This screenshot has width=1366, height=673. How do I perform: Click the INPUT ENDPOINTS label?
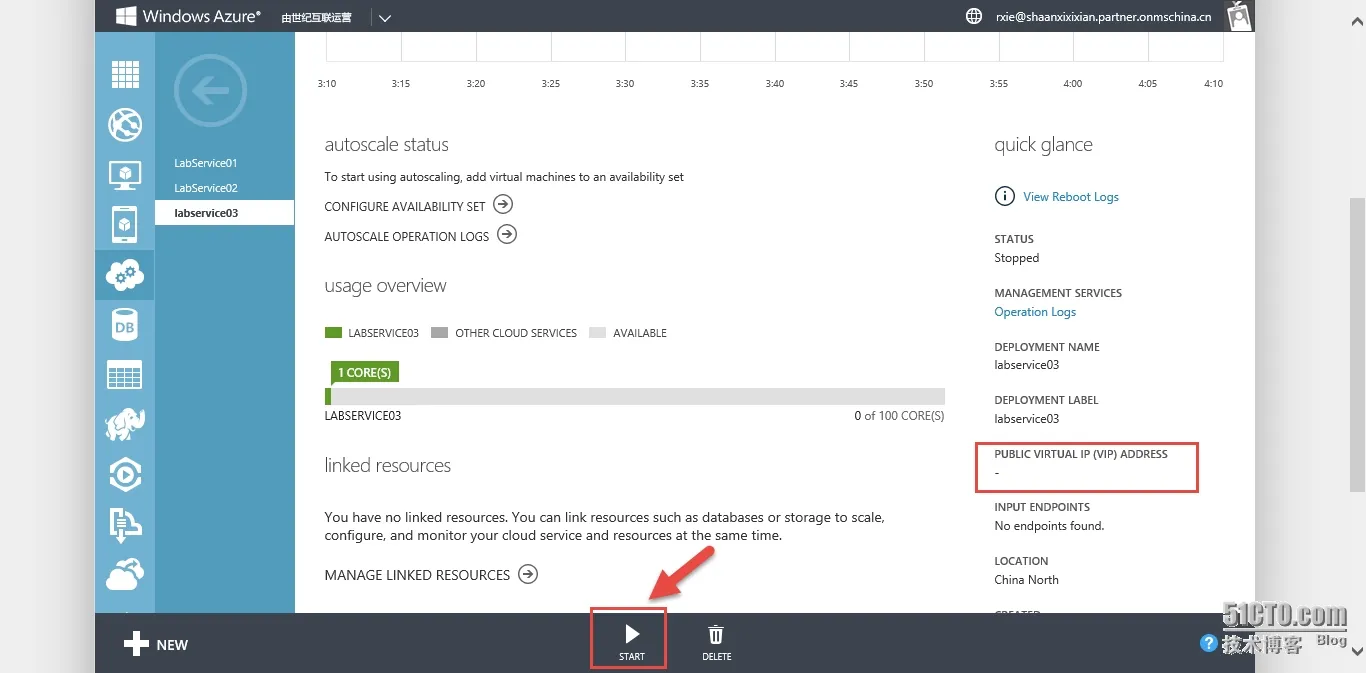tap(1042, 507)
